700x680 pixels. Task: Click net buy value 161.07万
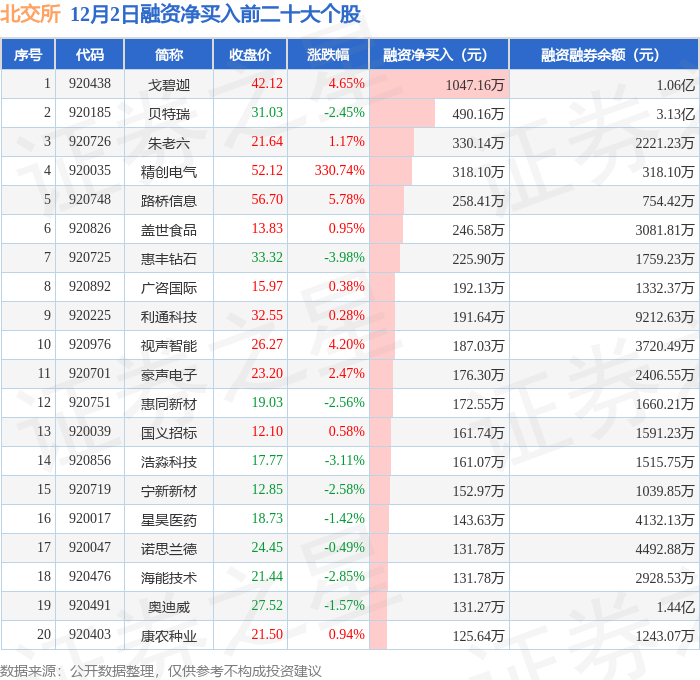[478, 462]
